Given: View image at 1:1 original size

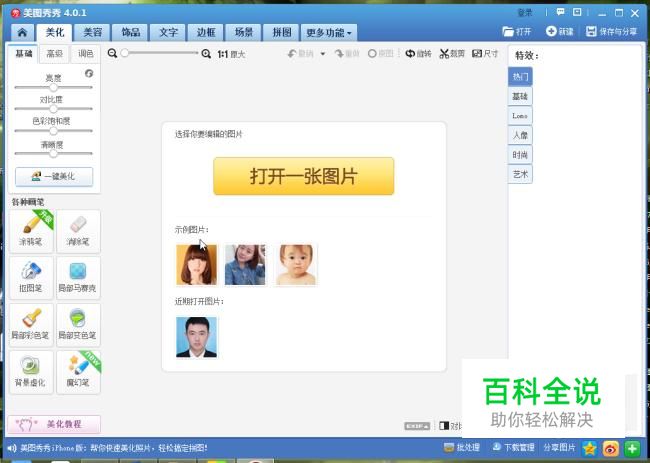Looking at the screenshot, I should click(x=231, y=54).
